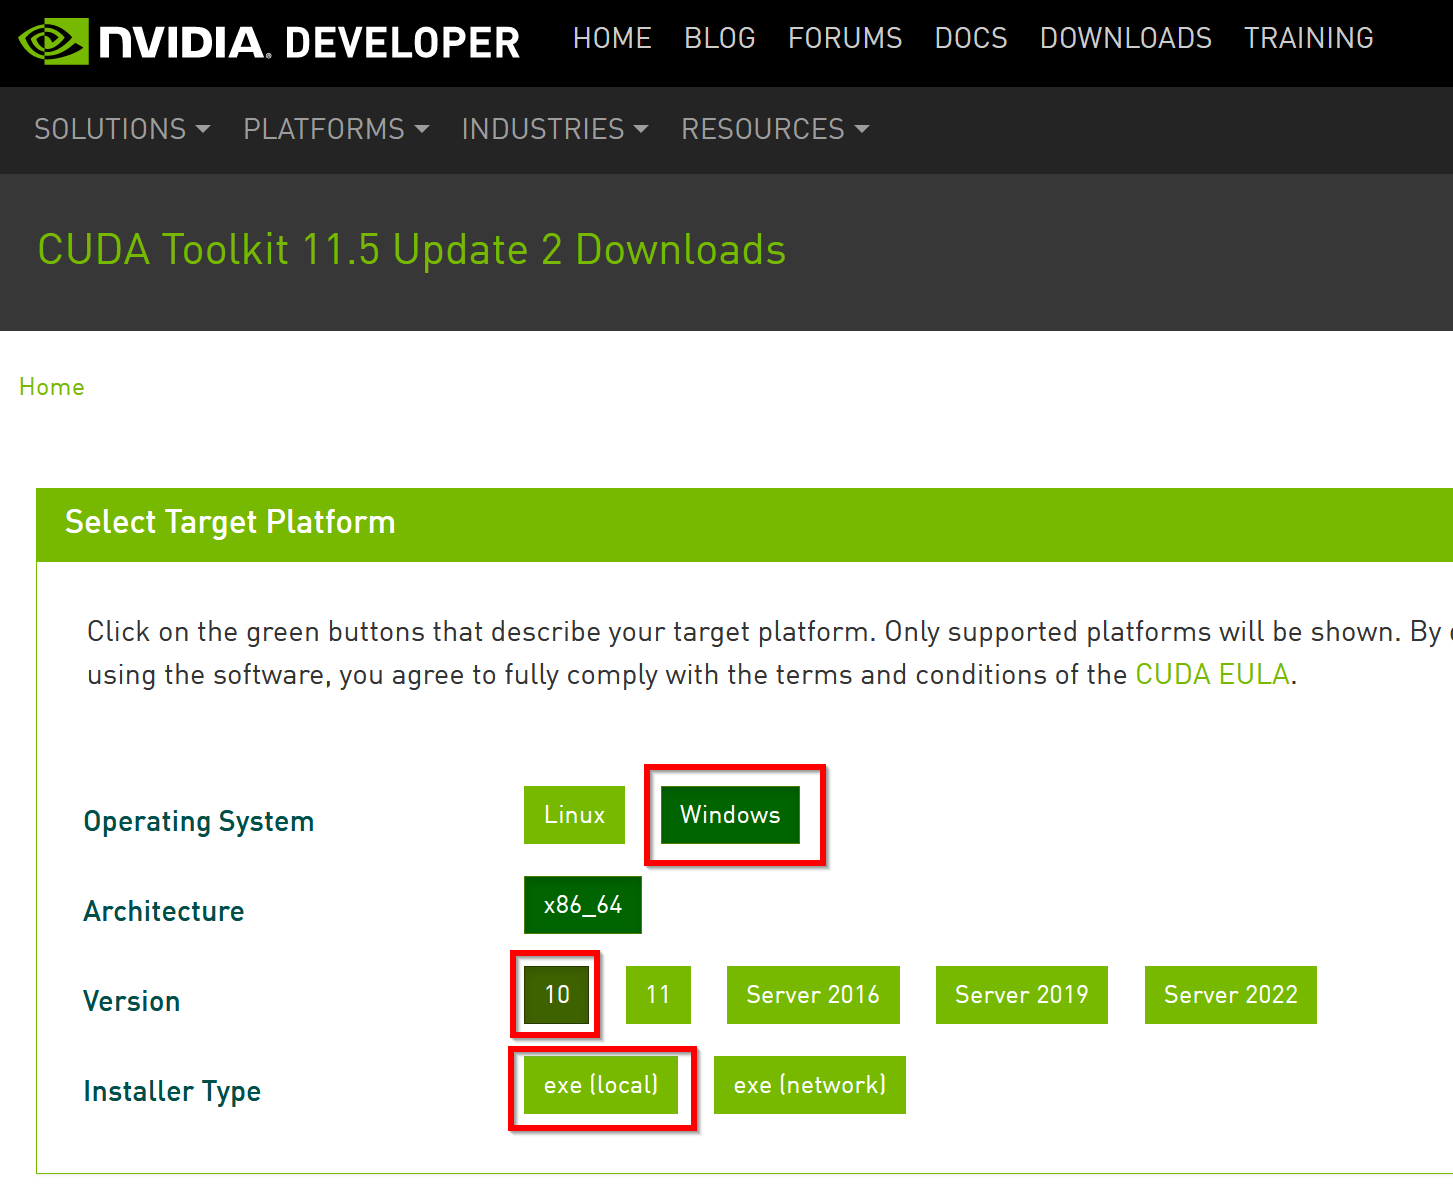Select Linux operating system

point(574,815)
